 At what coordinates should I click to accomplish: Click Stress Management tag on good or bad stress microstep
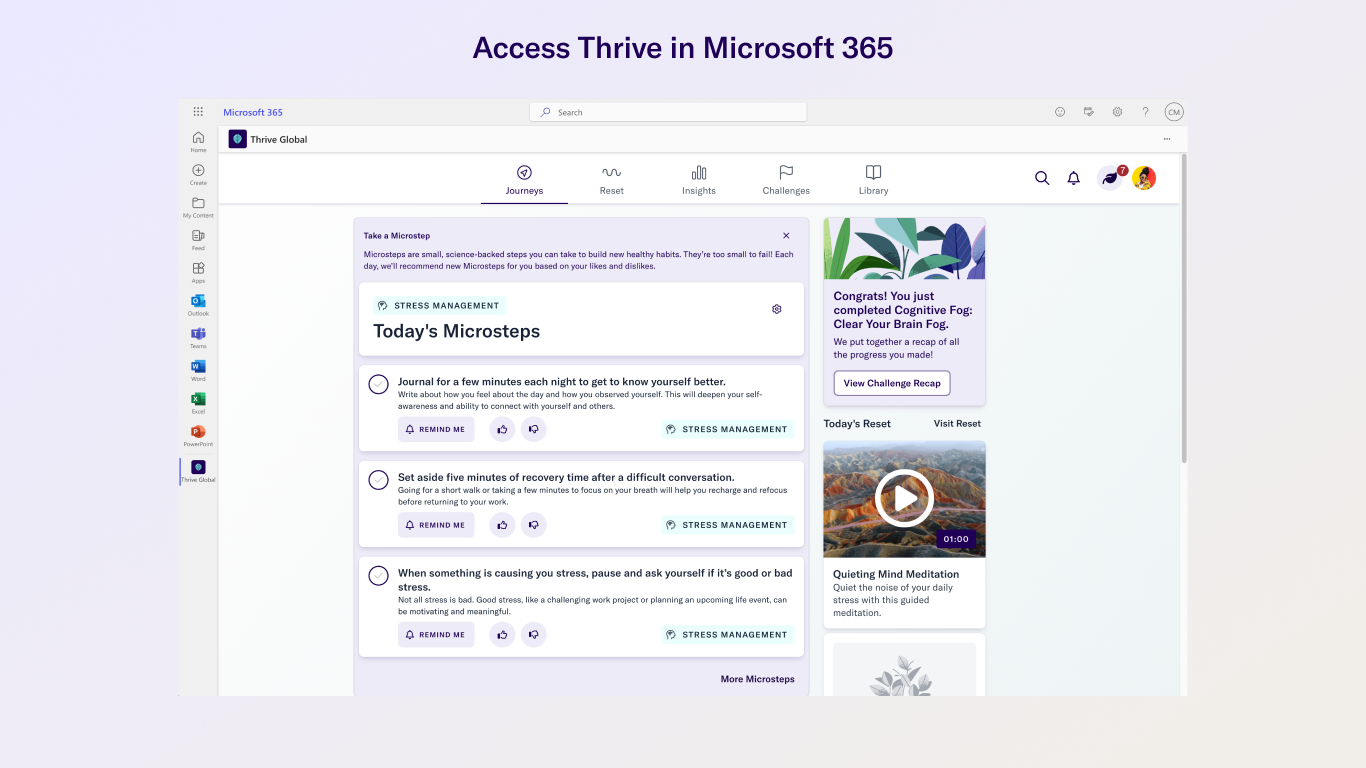(x=727, y=635)
